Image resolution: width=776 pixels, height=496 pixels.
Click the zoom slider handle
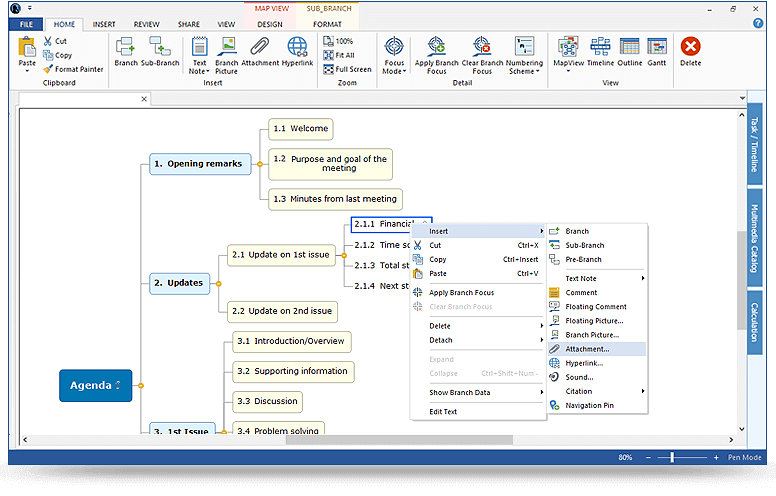point(672,458)
